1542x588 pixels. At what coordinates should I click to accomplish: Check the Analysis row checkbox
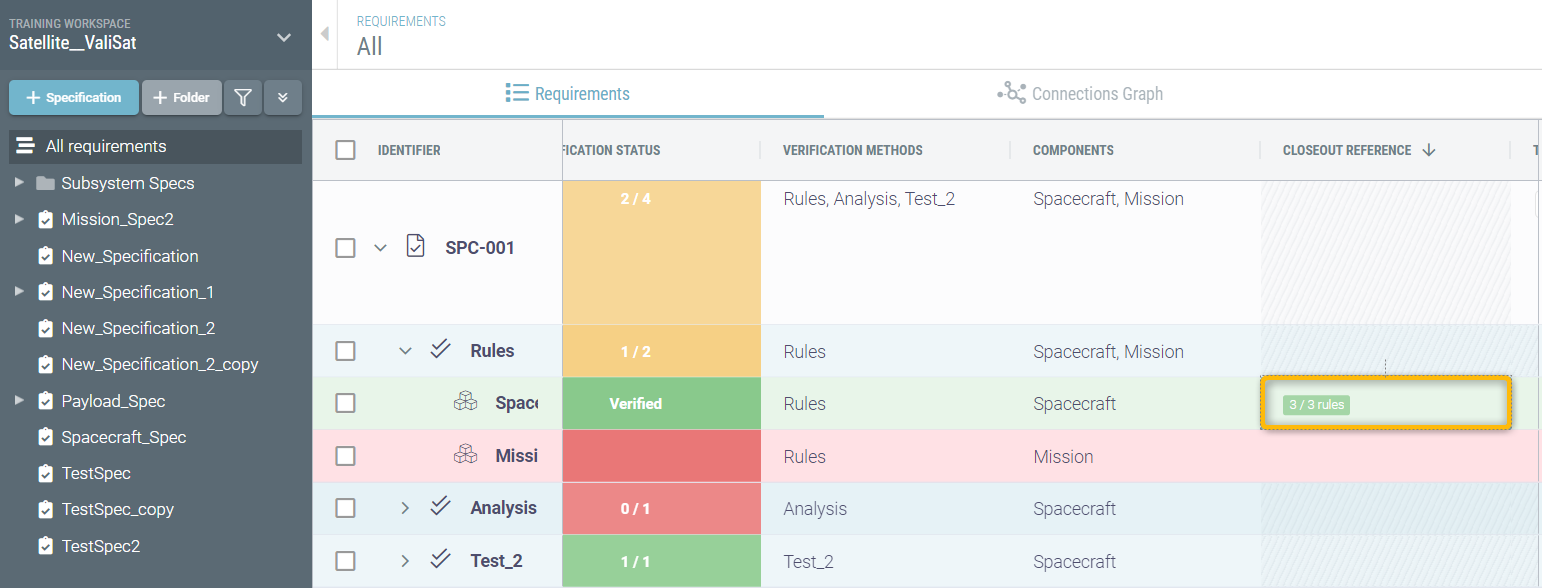click(x=345, y=508)
